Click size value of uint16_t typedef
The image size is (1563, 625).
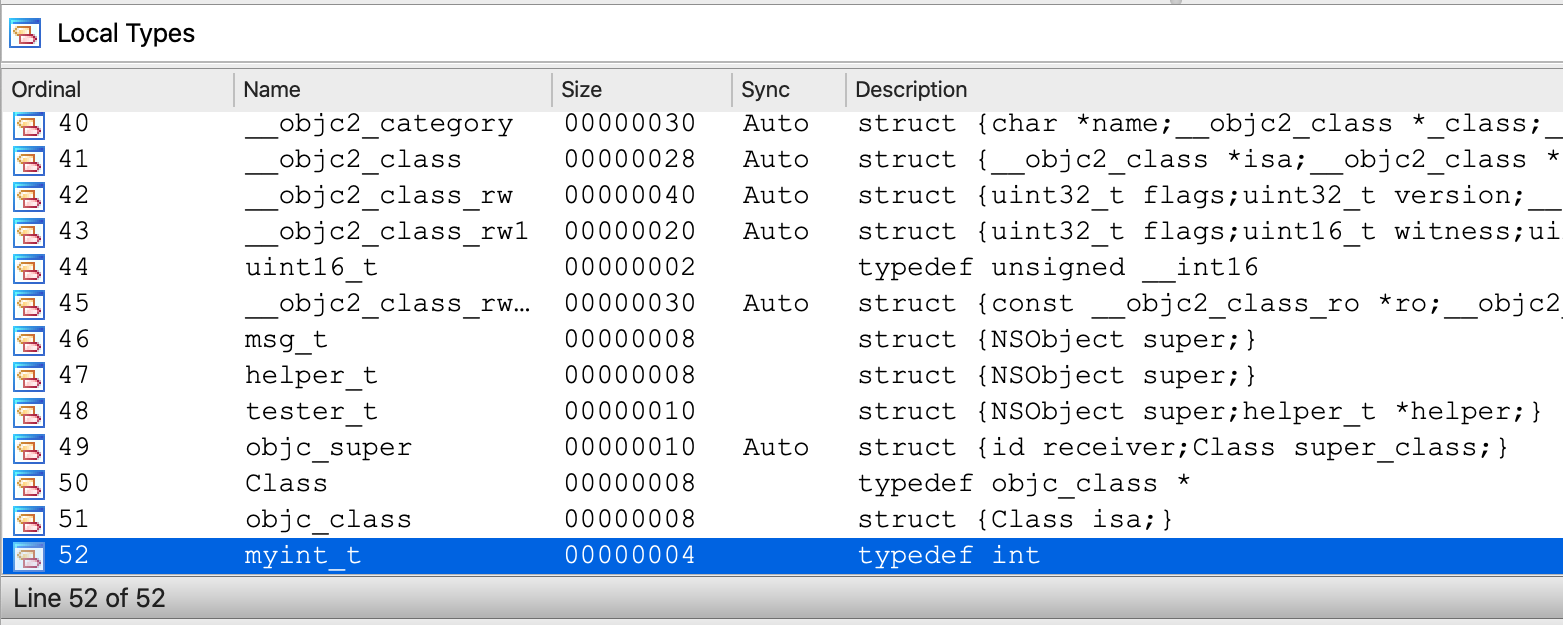click(x=629, y=268)
